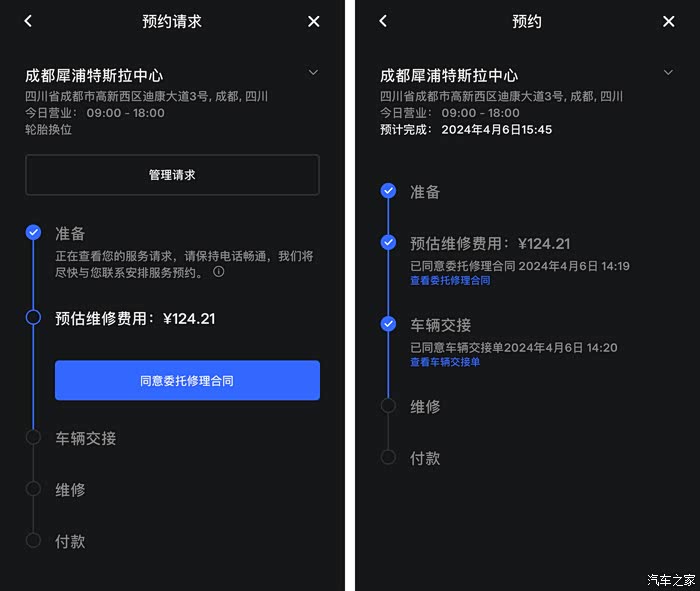Agree via 同意委托修理合同 button
700x591 pixels.
(x=188, y=380)
